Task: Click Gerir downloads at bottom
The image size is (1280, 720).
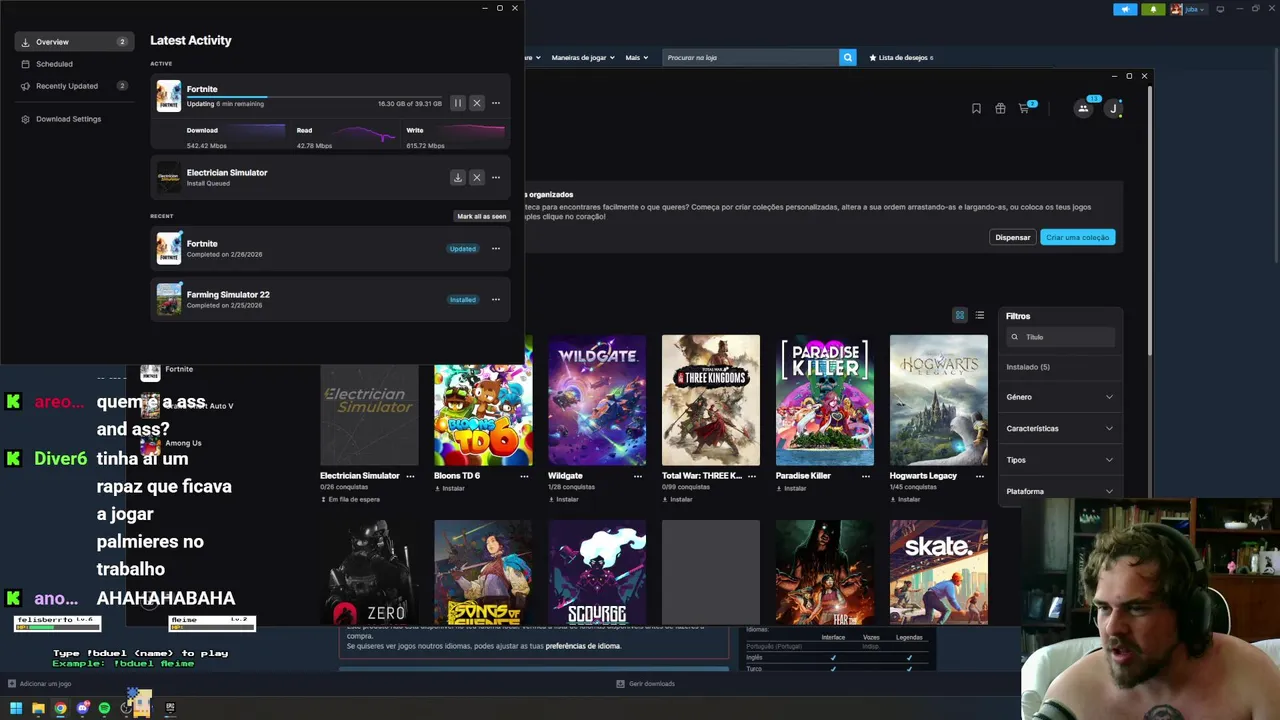Action: [646, 684]
